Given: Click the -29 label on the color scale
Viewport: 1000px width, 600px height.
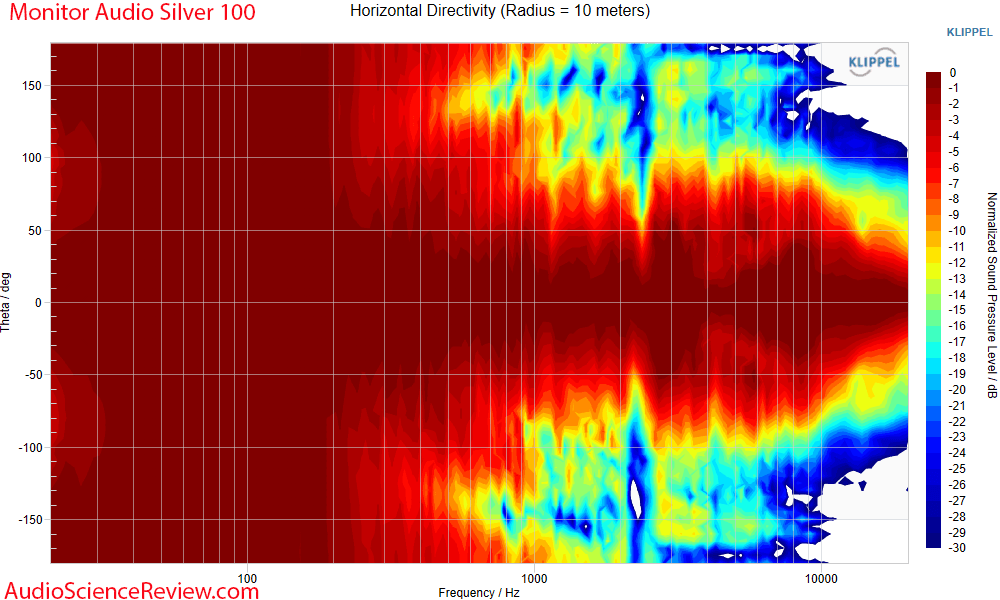Looking at the screenshot, I should (x=956, y=532).
